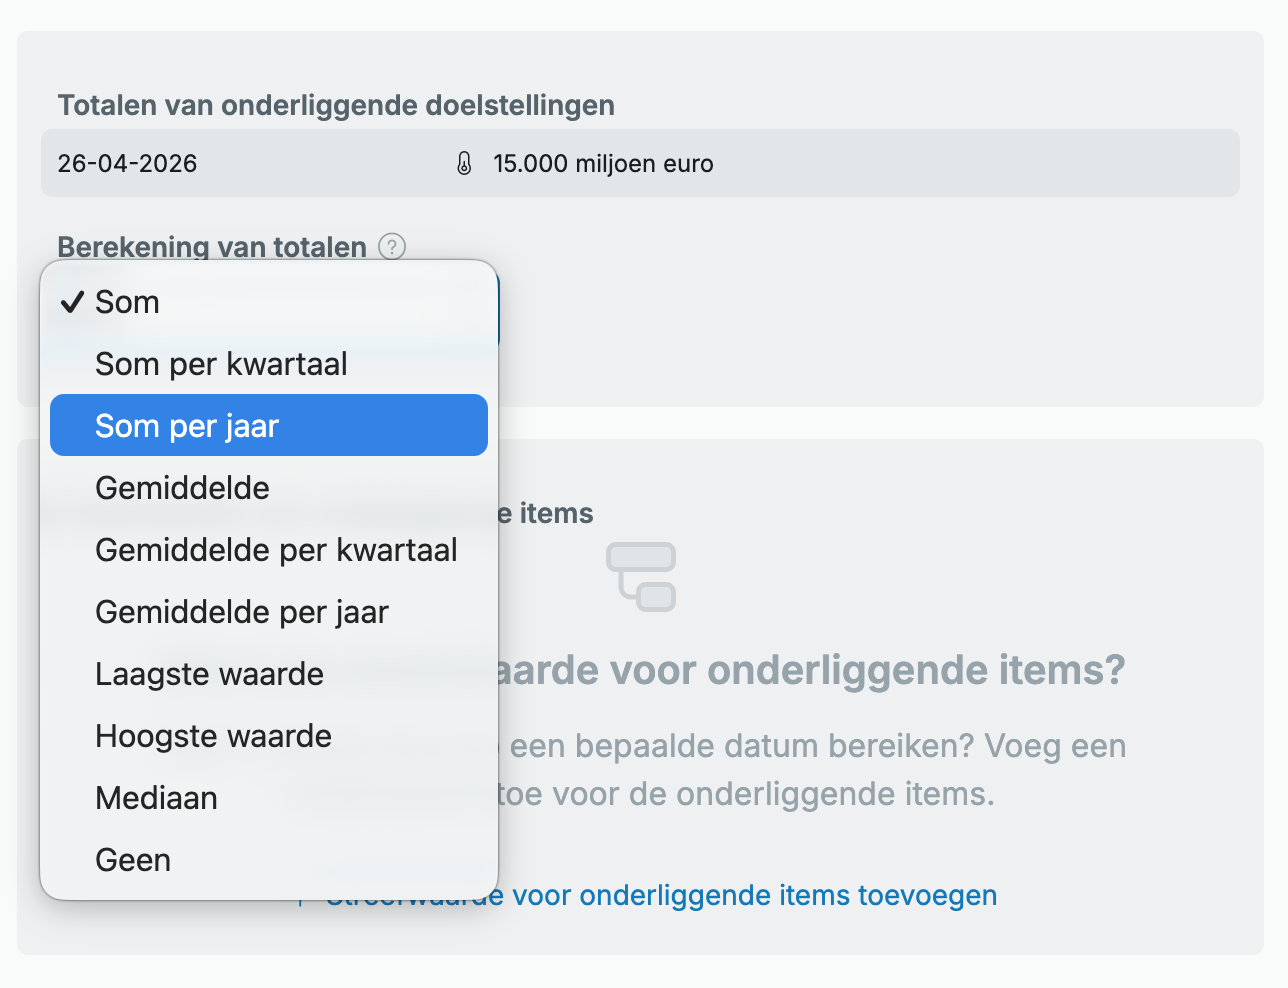Click the help icon beside Berekening van totalen
Screen dimensions: 1288x988
392,246
